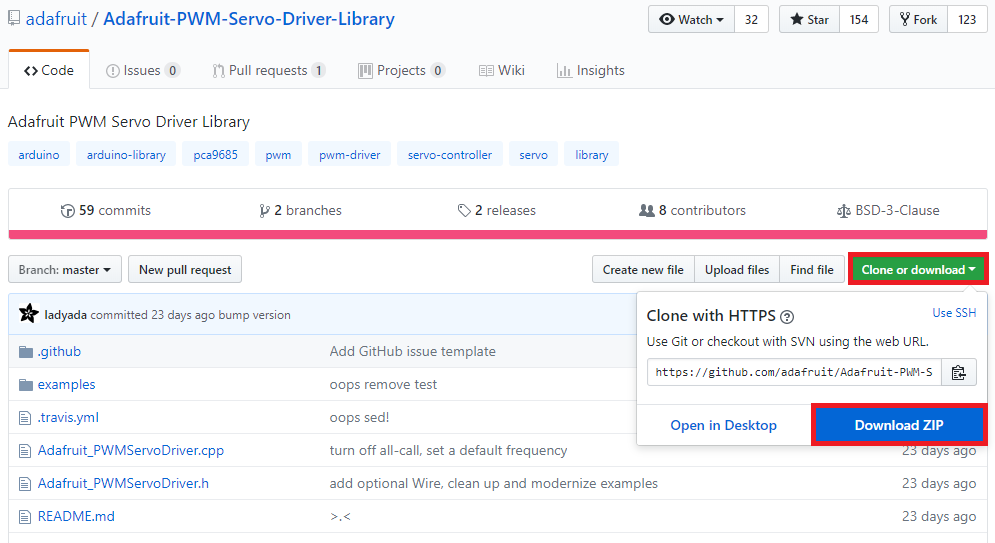Copy clone URL with clipboard icon
995x543 pixels.
pos(958,373)
